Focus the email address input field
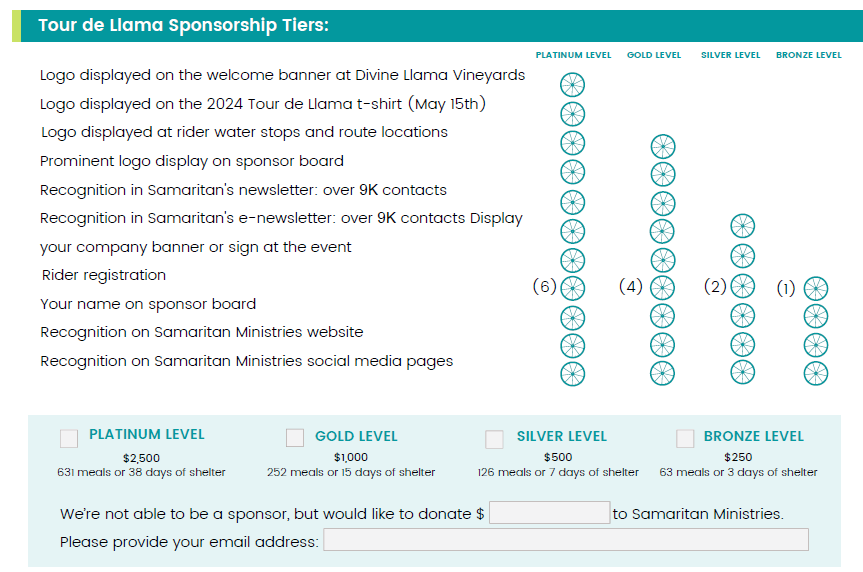Screen dimensions: 863x572 click(x=565, y=540)
